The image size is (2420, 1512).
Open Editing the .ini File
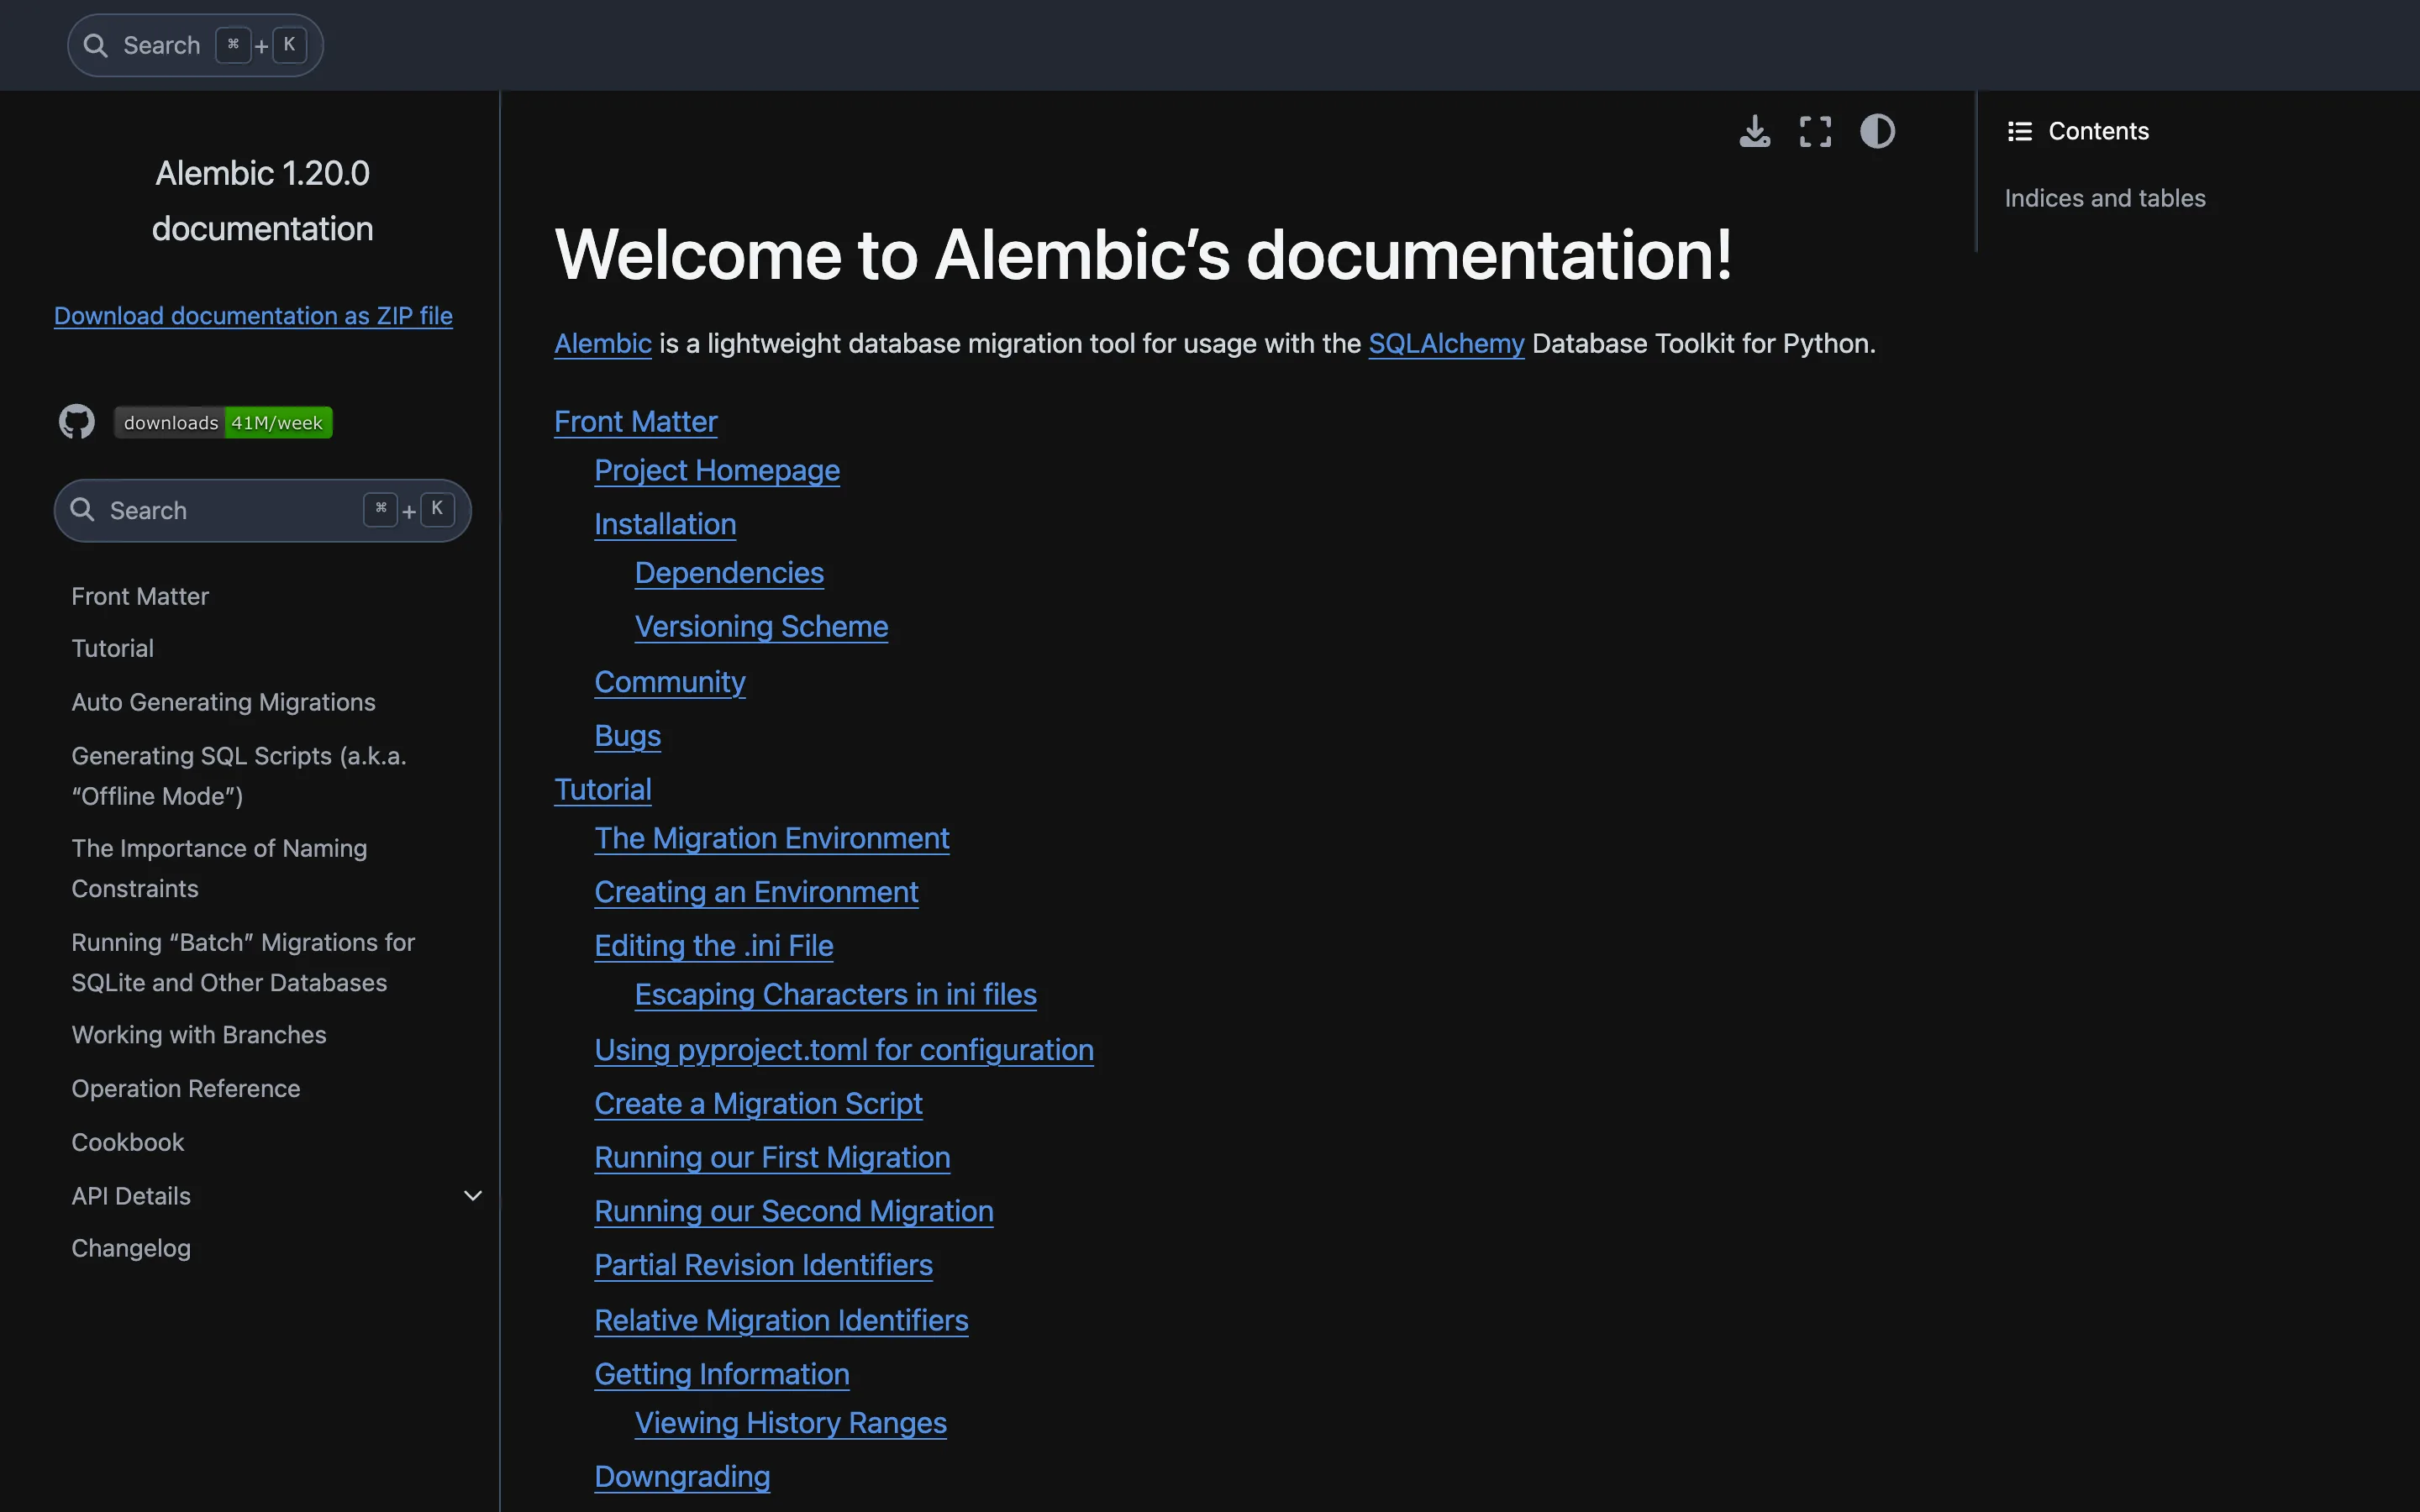[x=714, y=945]
